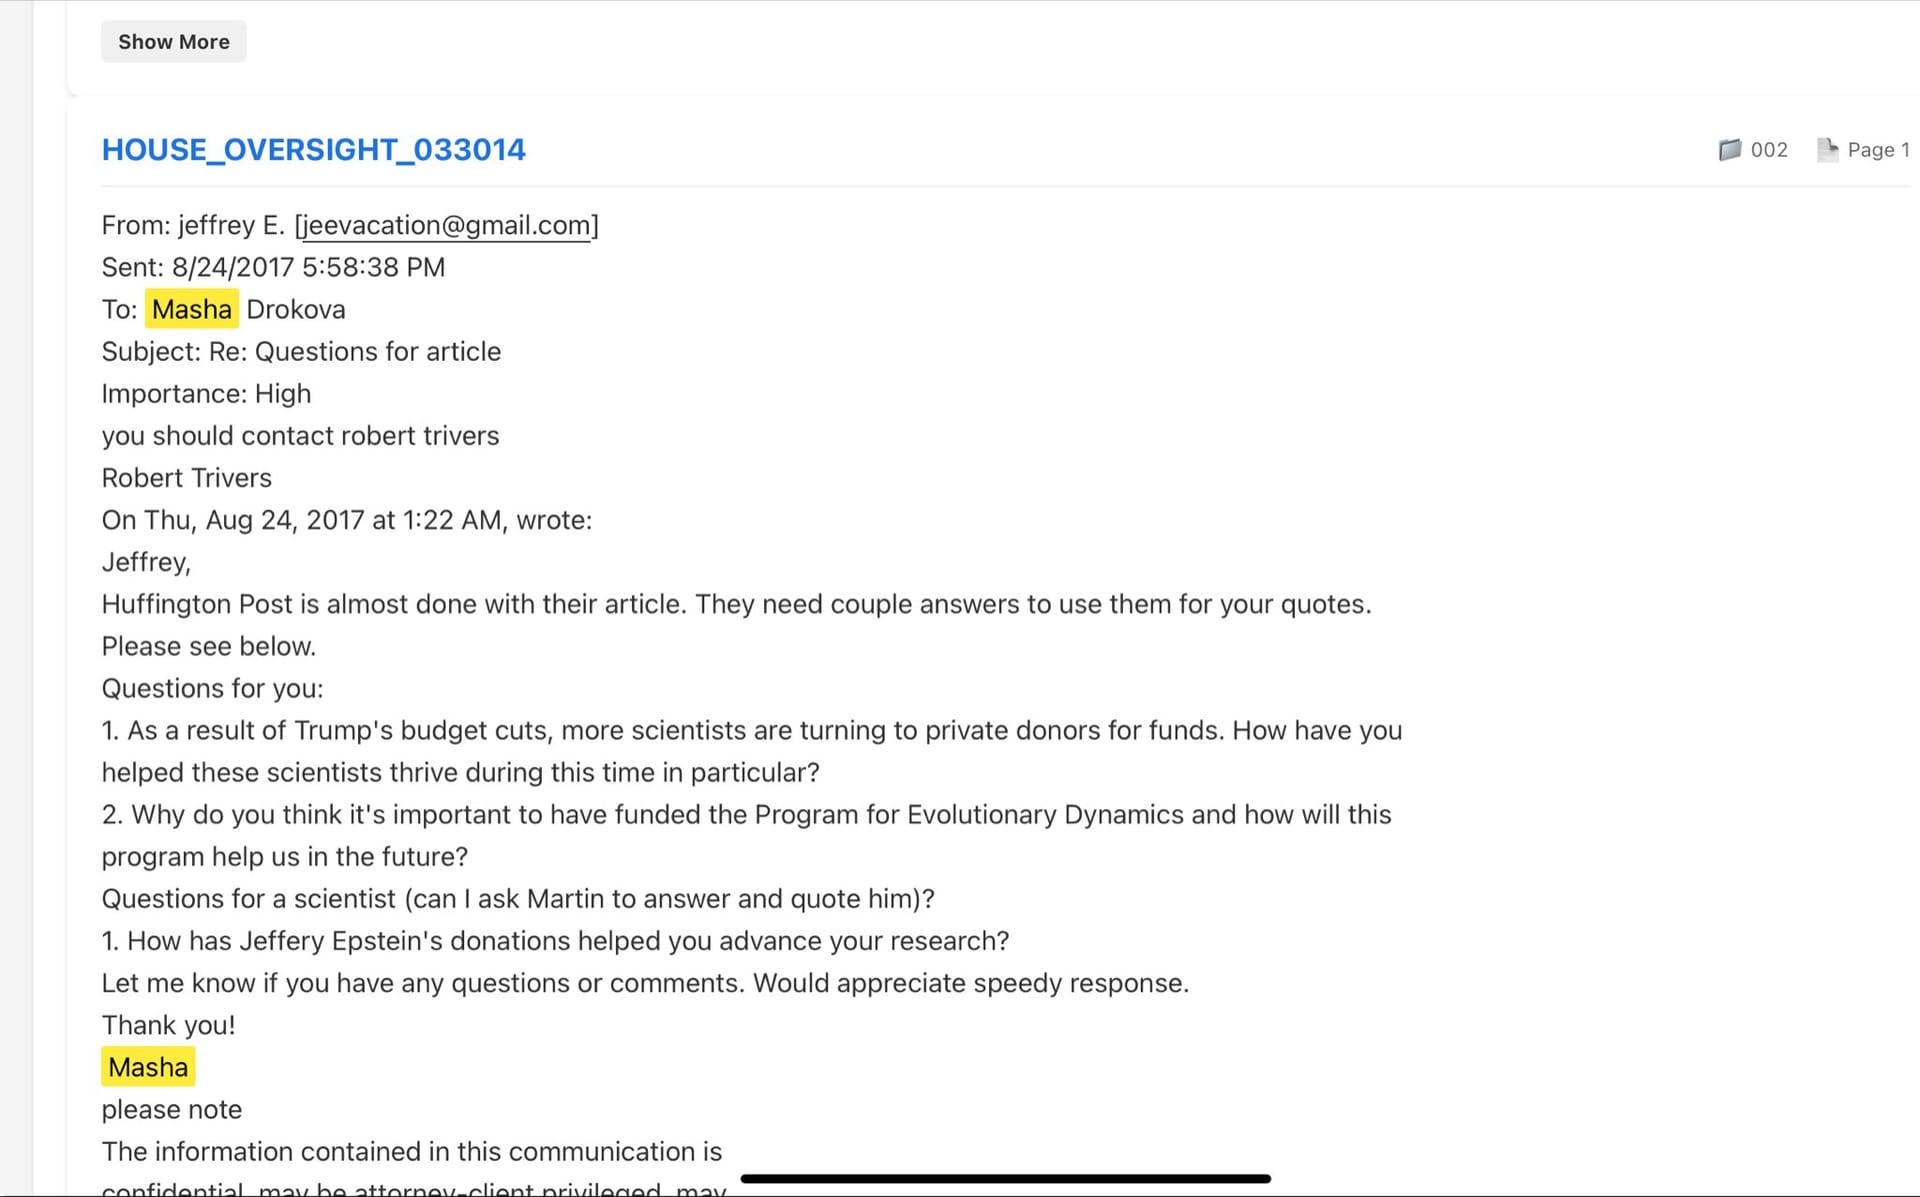1920x1197 pixels.
Task: Tap the home indicator bar at bottom
Action: click(1005, 1179)
